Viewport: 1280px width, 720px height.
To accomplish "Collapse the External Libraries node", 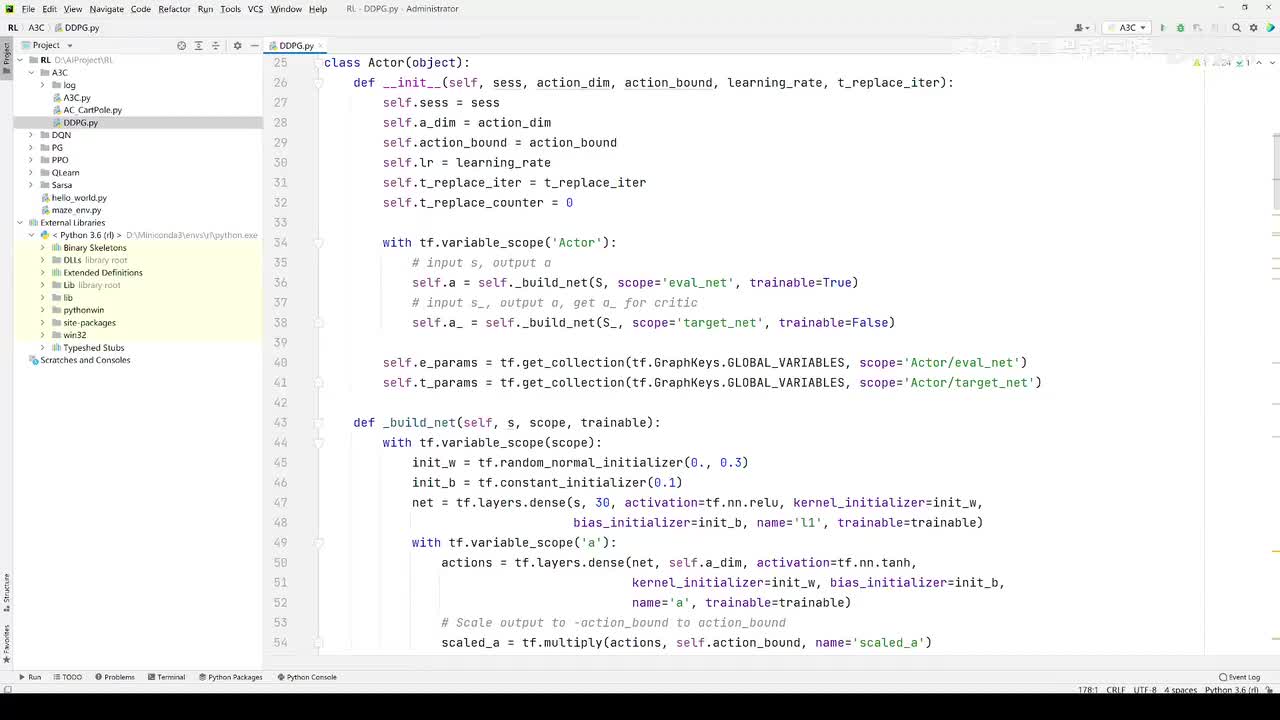I will click(x=19, y=223).
